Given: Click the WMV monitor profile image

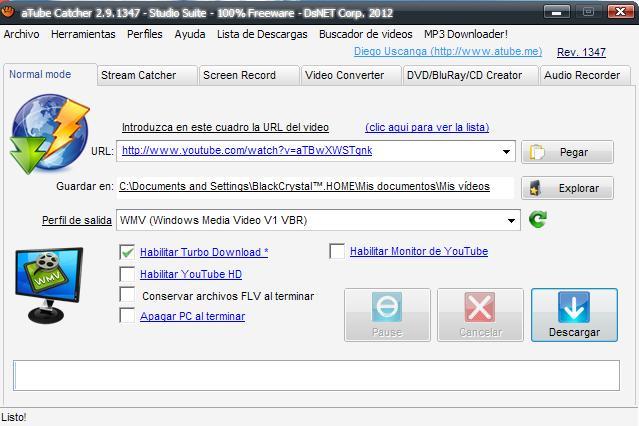Looking at the screenshot, I should 49,285.
